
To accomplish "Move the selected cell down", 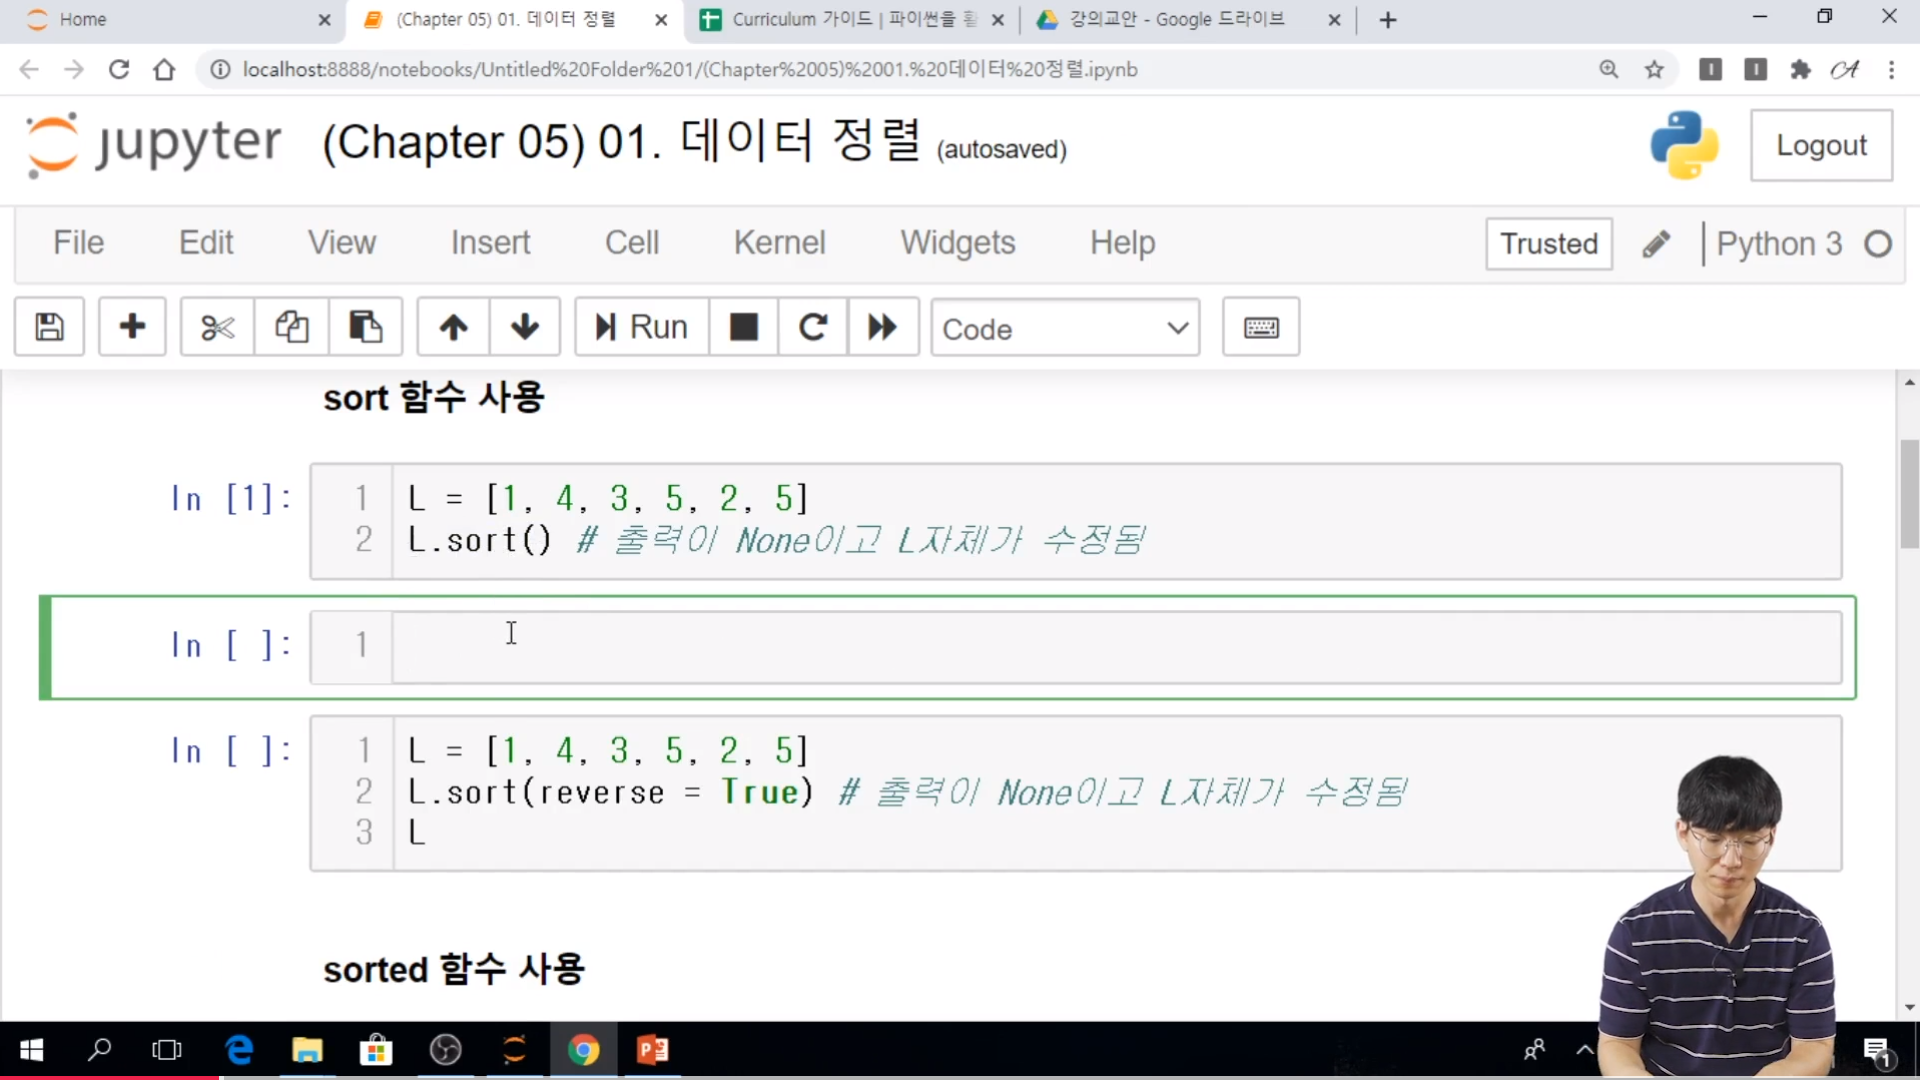I will (x=525, y=327).
